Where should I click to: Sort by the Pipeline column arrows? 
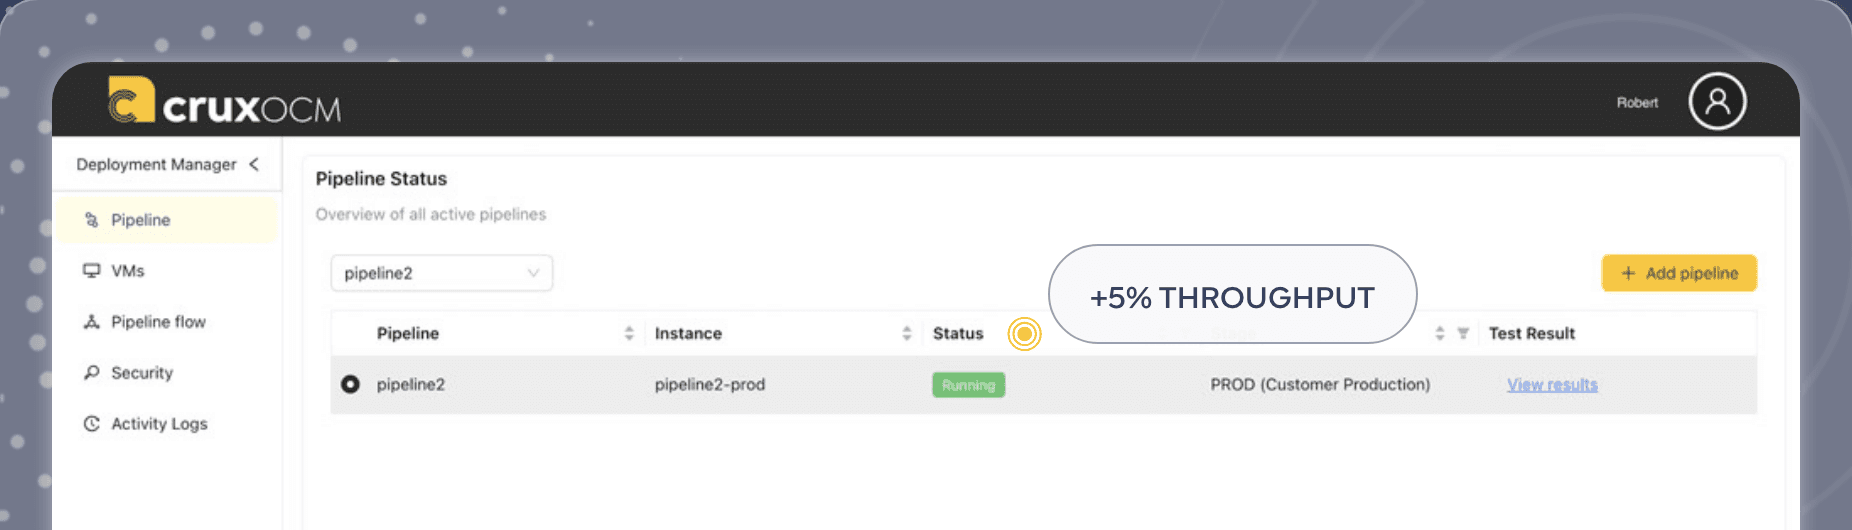tap(629, 333)
